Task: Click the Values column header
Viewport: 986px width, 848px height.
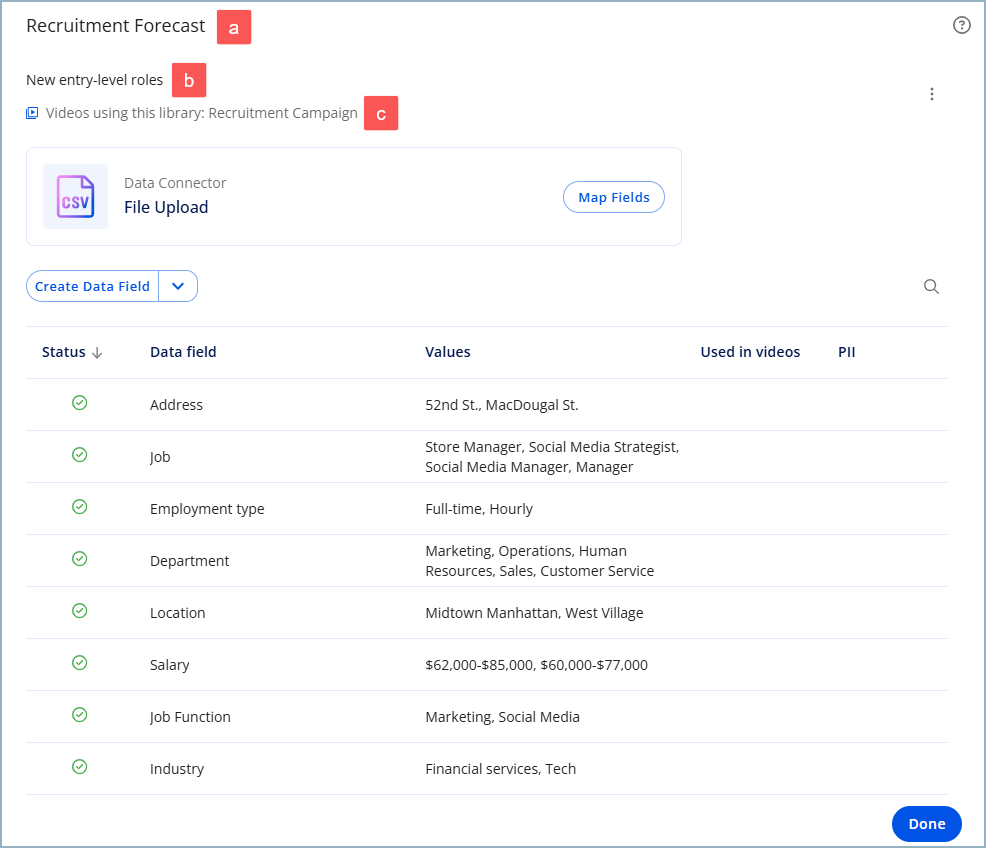Action: 448,352
